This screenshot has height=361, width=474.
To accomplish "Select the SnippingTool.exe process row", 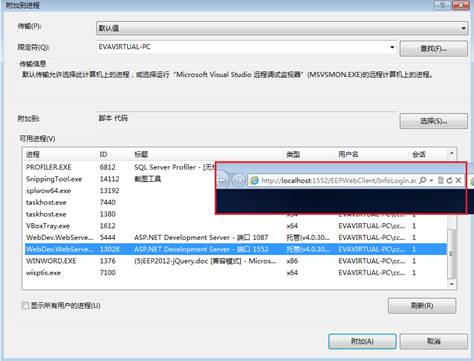I will pyautogui.click(x=120, y=179).
